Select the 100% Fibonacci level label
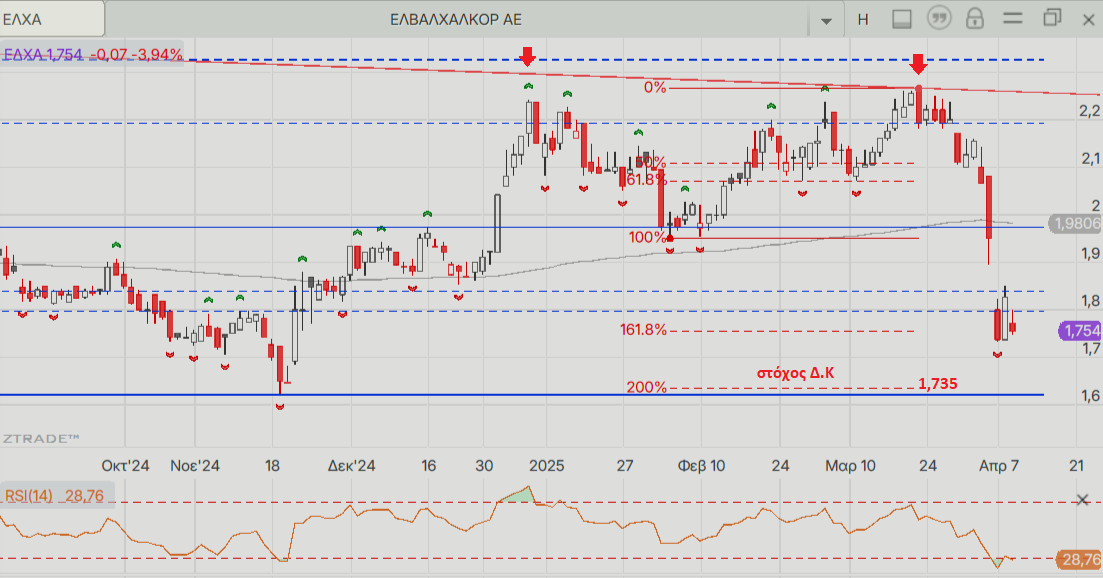Screen dimensions: 1103x578 647,237
